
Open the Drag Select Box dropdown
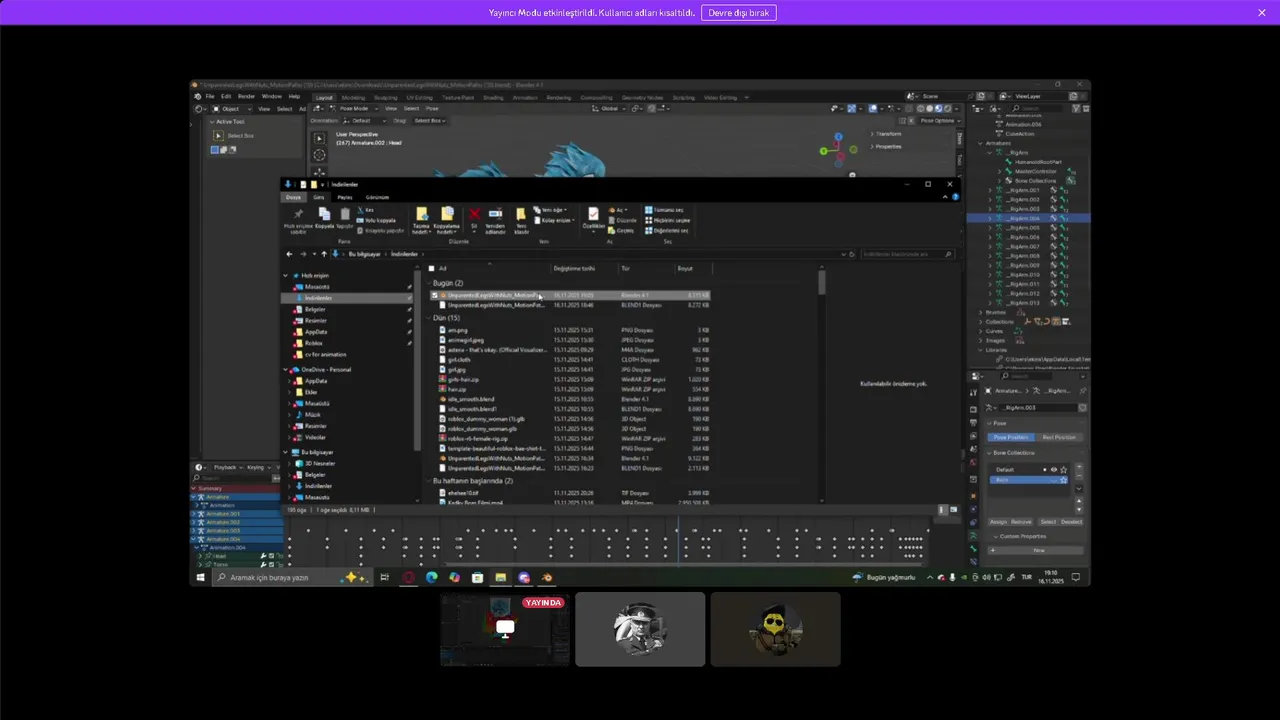click(430, 120)
